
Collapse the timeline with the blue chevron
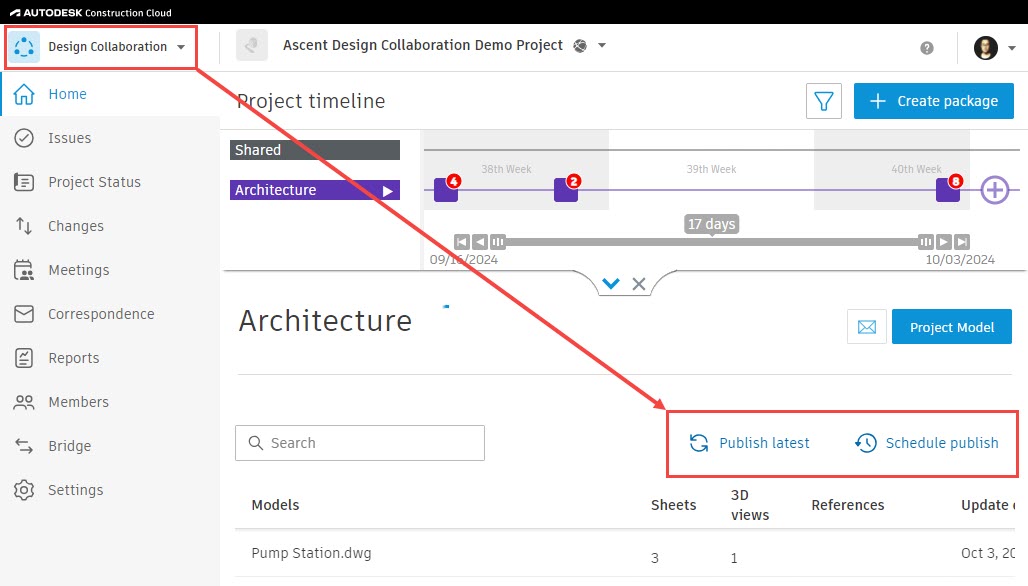click(611, 284)
